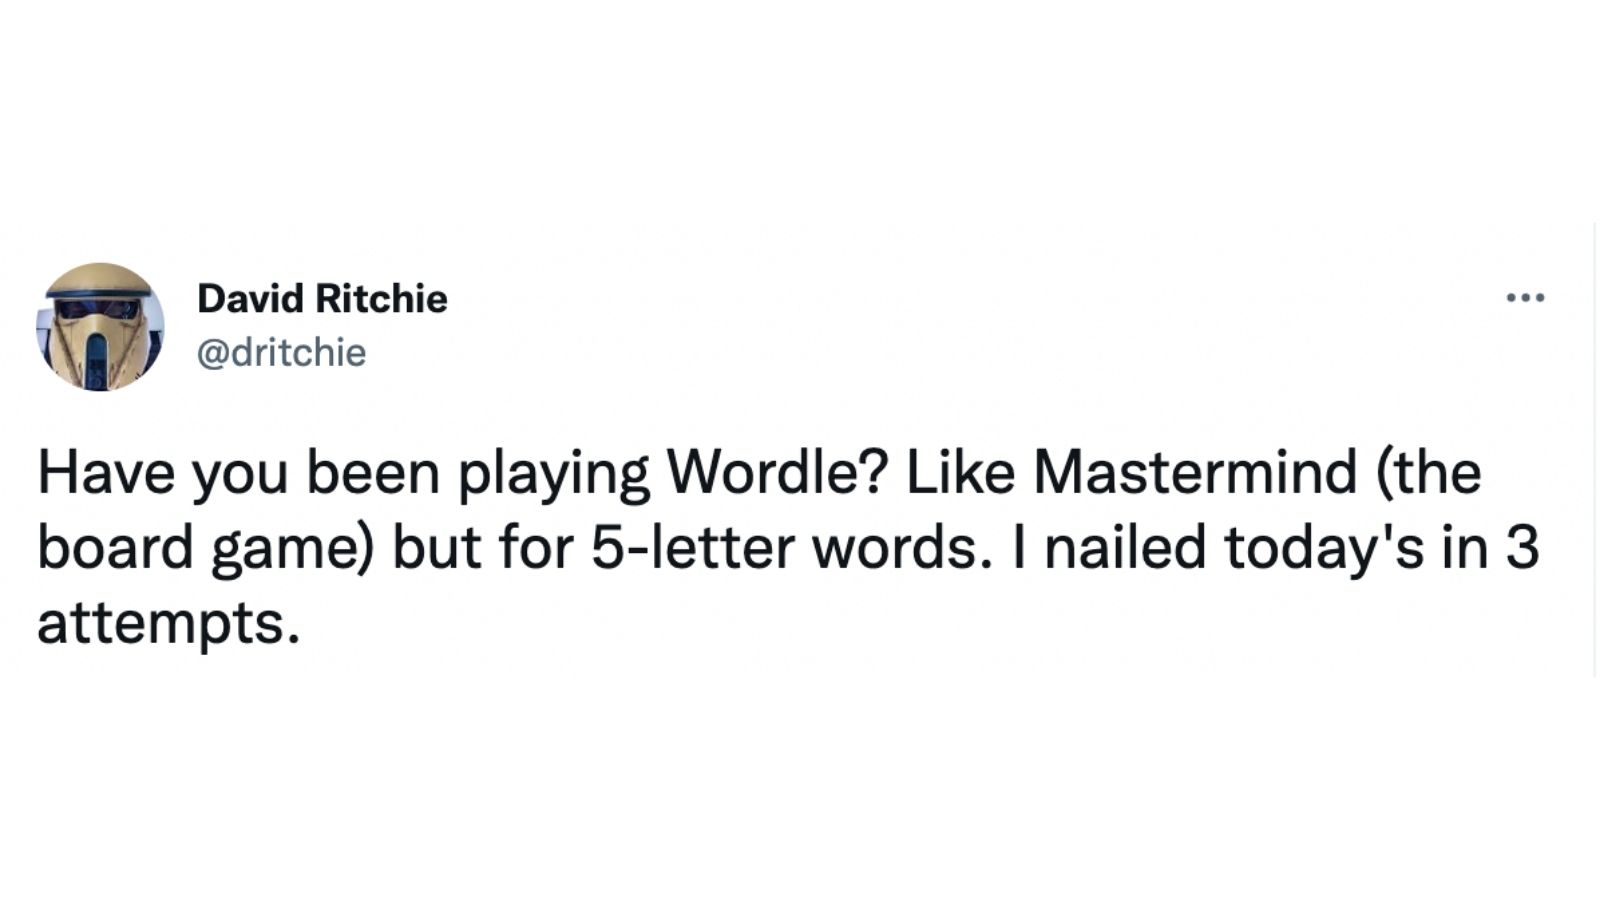
Task: Click "5-letter" in the tweet text
Action: [691, 548]
